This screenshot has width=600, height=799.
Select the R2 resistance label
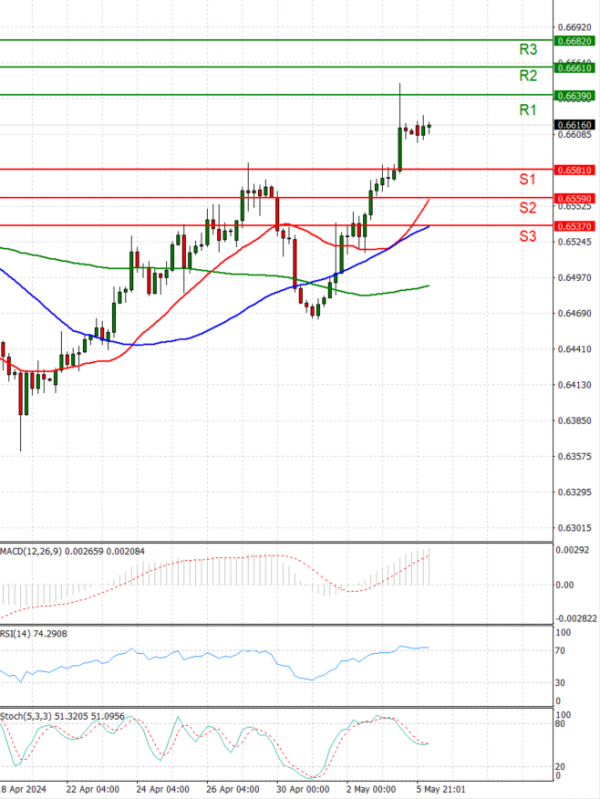pos(528,76)
